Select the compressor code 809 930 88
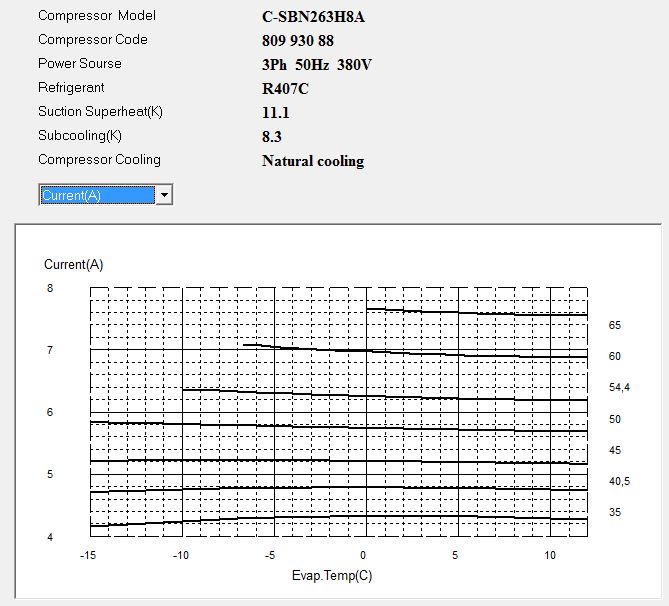This screenshot has width=669, height=606. point(298,41)
